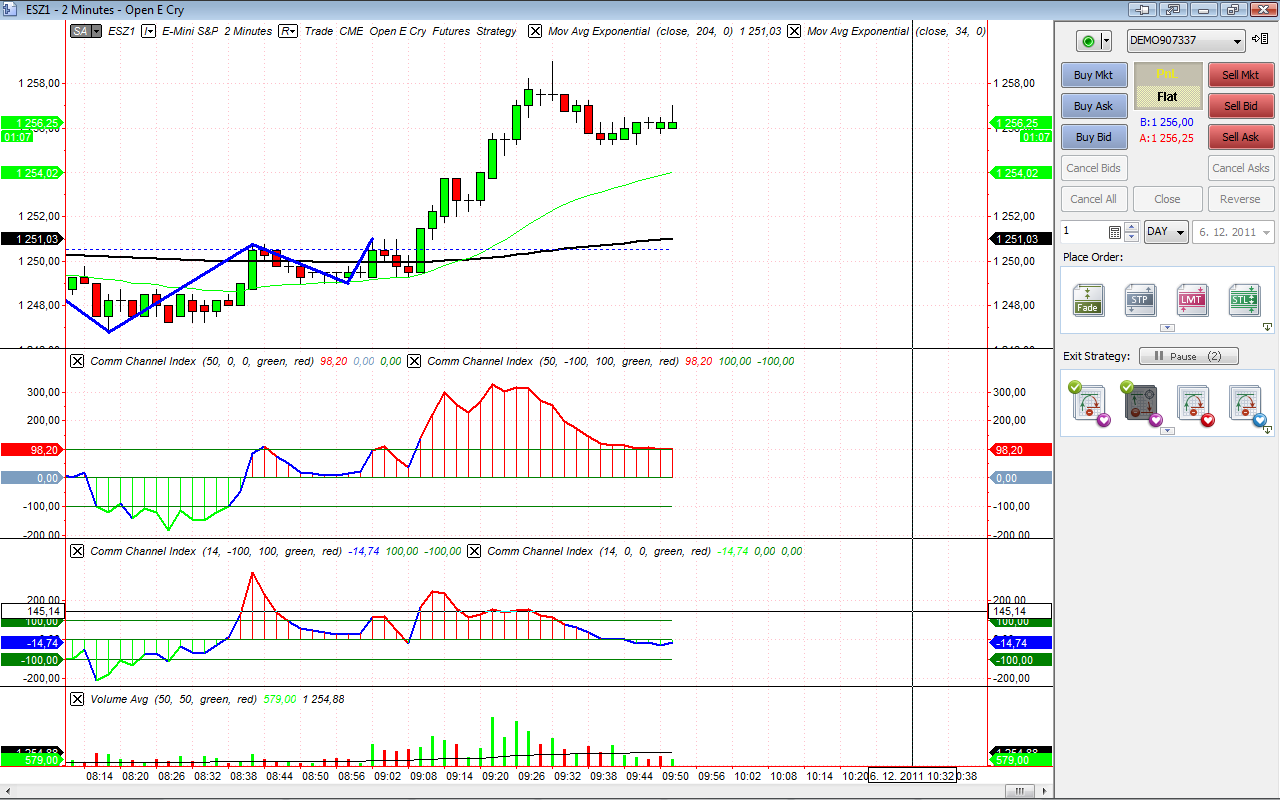Click the green connection status indicator

[x=1087, y=41]
